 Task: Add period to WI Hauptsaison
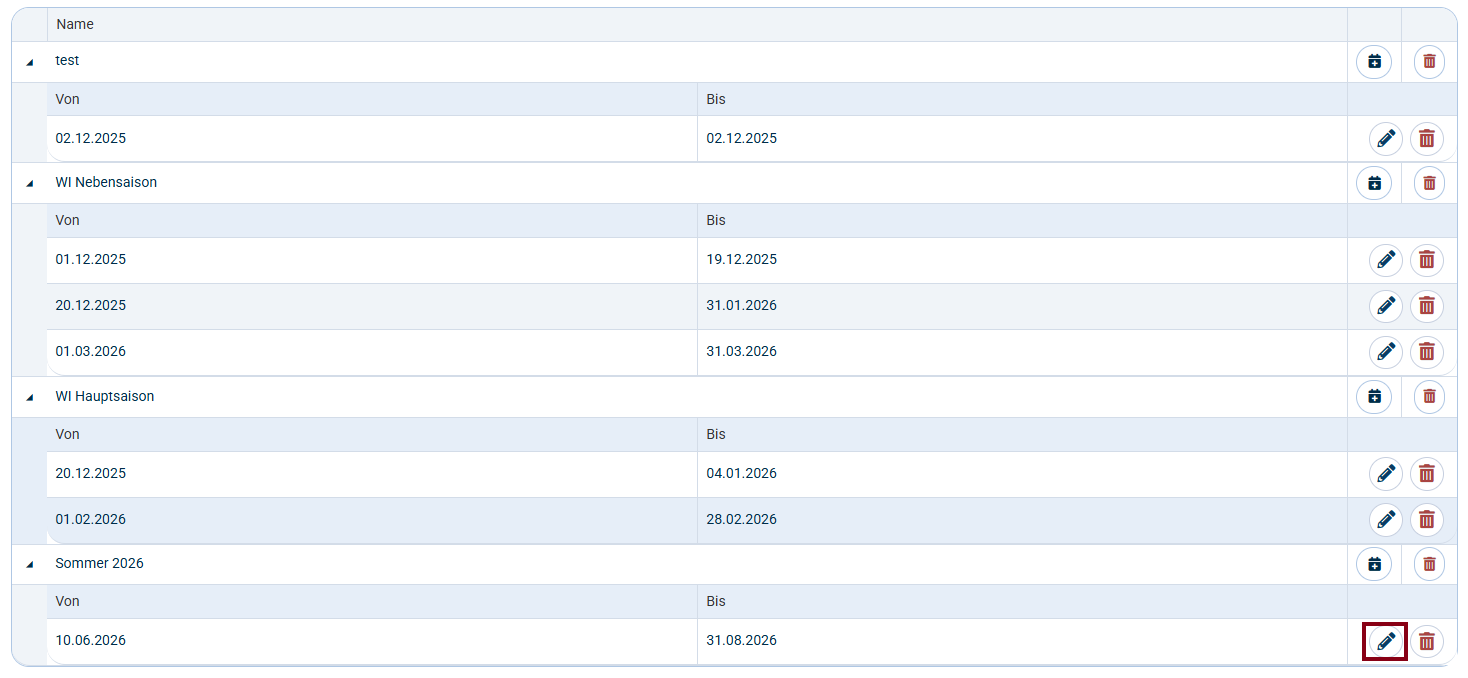coord(1374,397)
